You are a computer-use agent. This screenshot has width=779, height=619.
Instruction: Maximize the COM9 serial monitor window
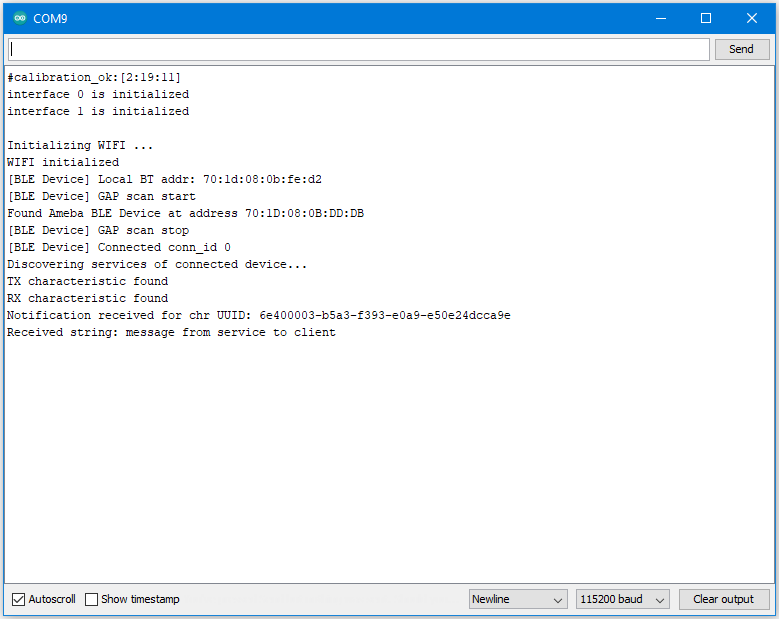(x=706, y=18)
